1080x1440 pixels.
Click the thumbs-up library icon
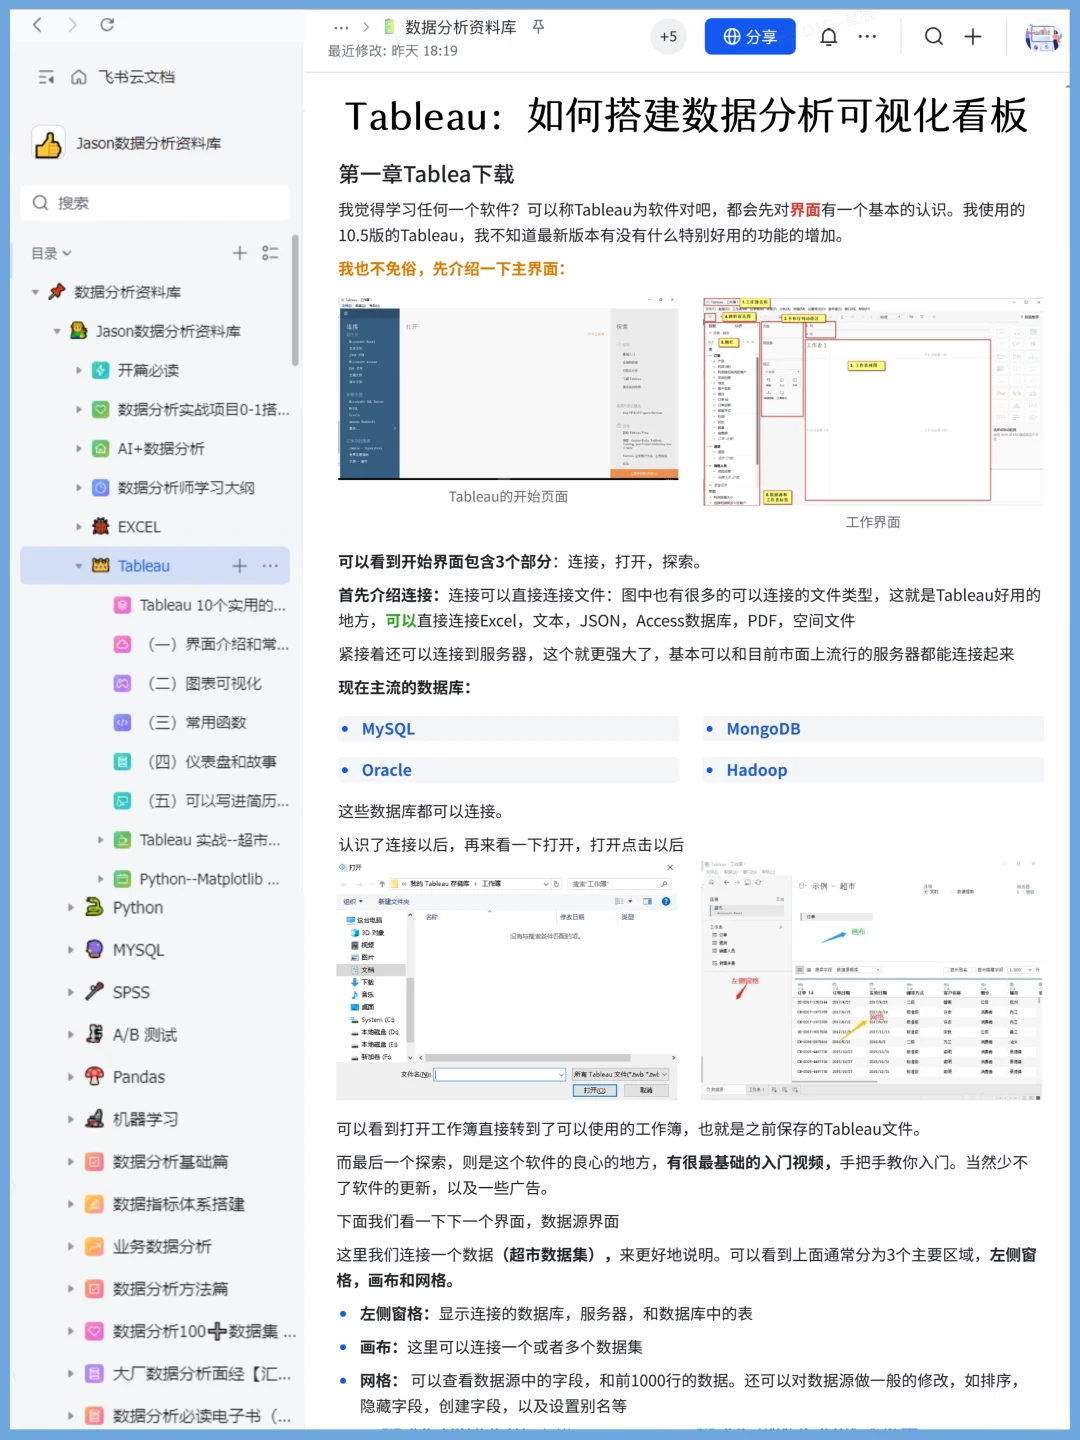coord(48,144)
